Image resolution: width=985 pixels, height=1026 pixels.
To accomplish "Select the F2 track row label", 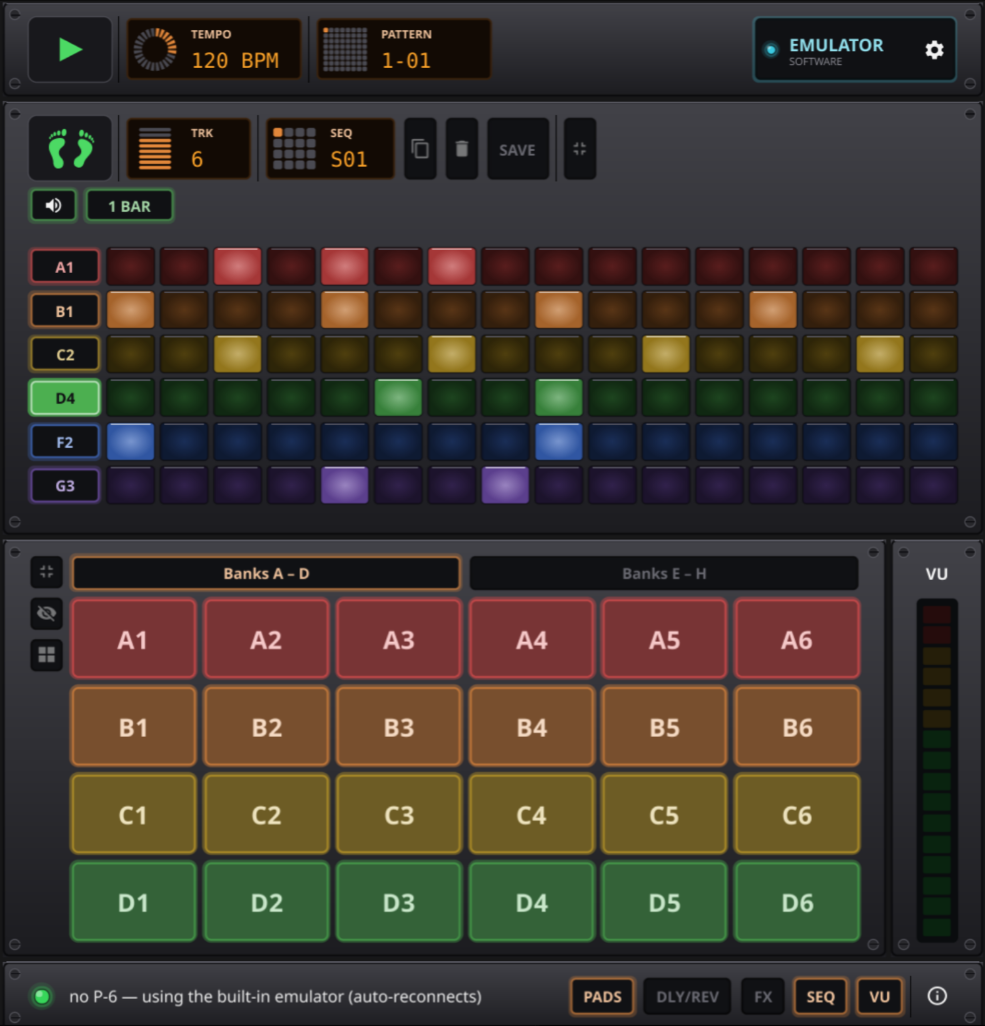I will click(x=65, y=442).
